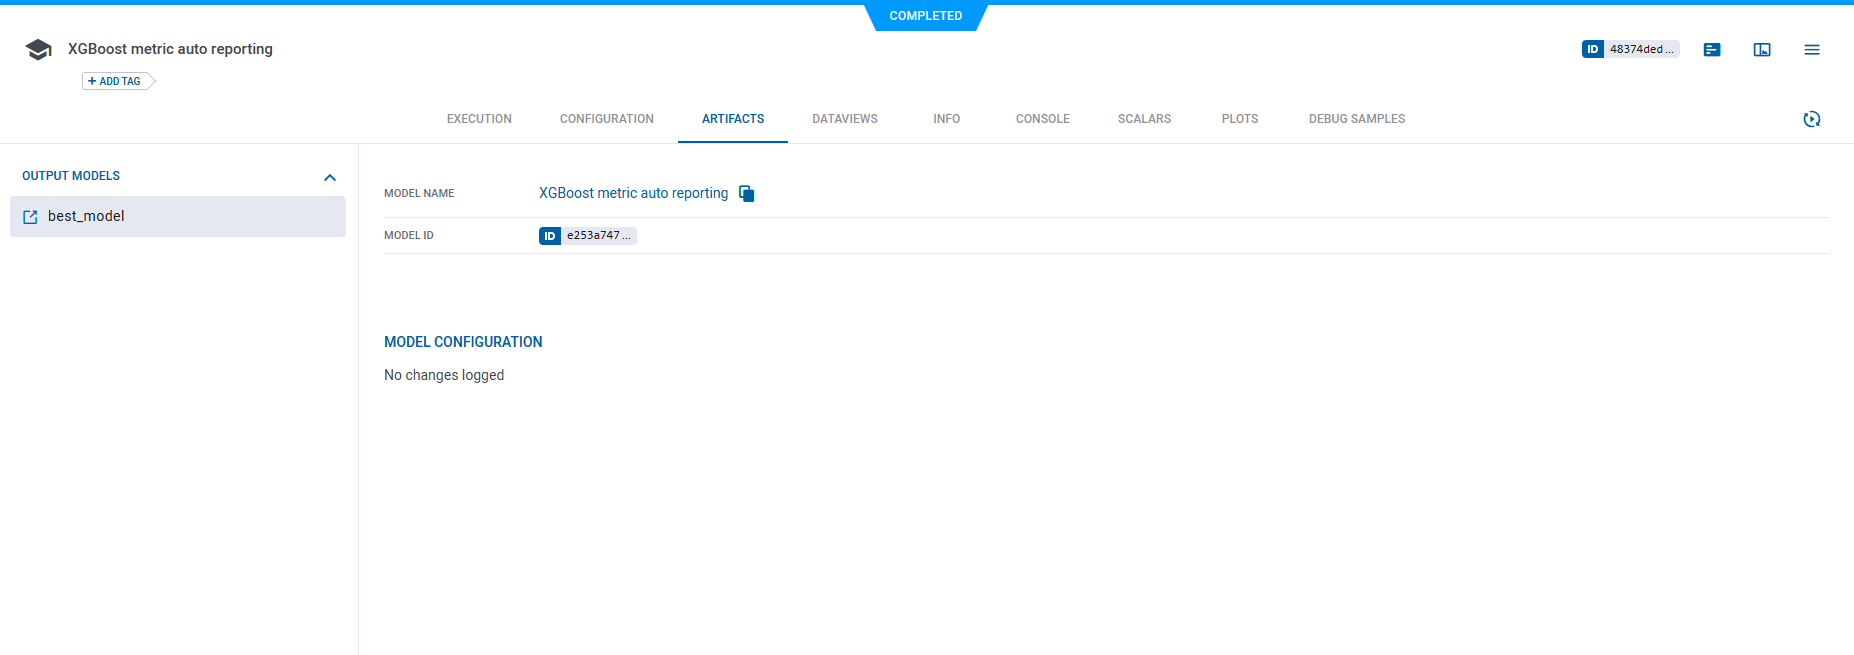Copy the model ID e253a747 badge
The image size is (1854, 655).
point(587,236)
